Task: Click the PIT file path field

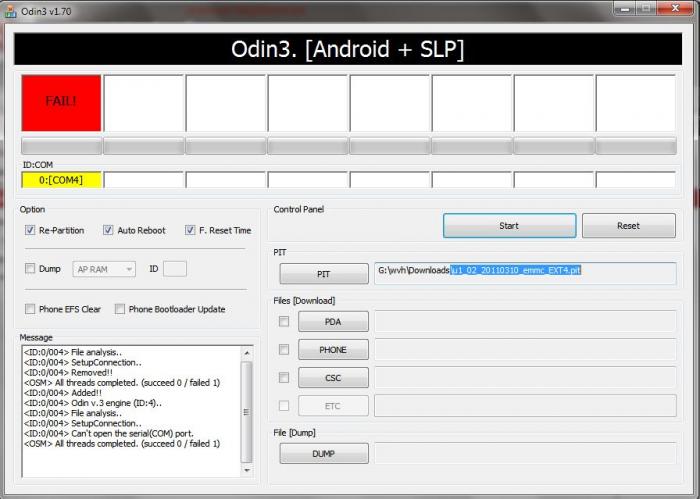Action: click(525, 273)
